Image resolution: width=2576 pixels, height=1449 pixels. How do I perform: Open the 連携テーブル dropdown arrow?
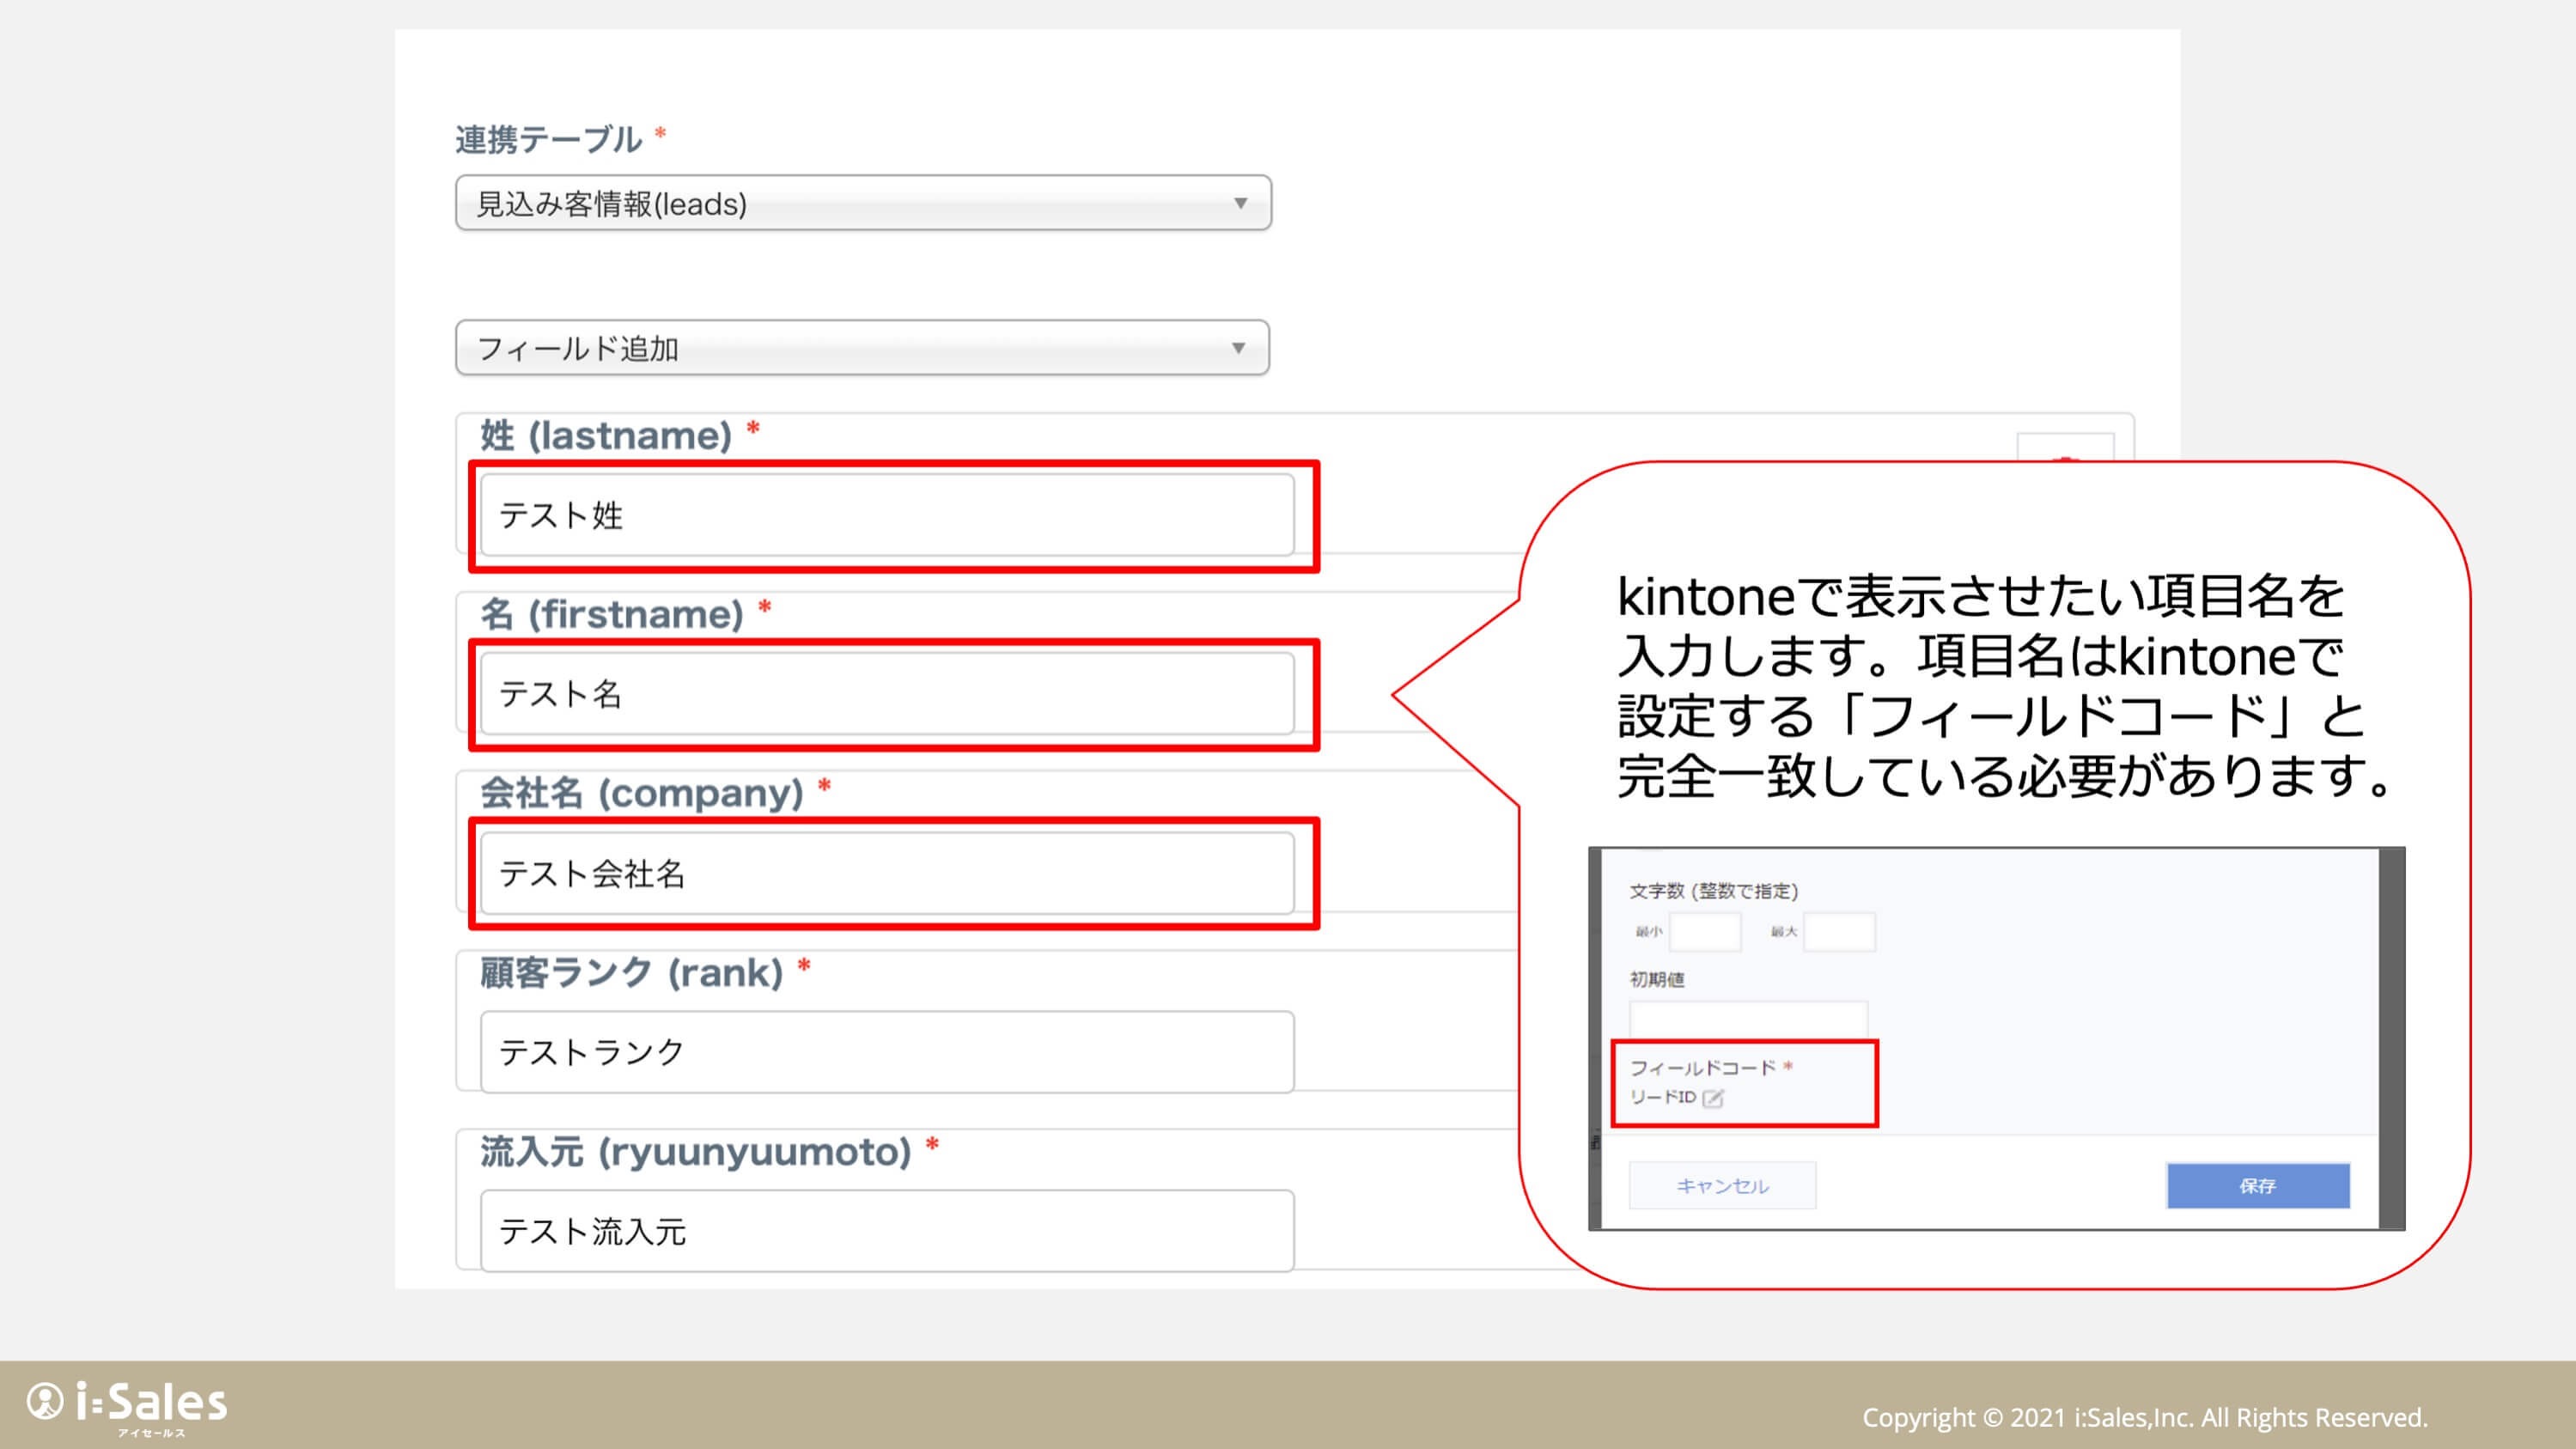pyautogui.click(x=1240, y=203)
